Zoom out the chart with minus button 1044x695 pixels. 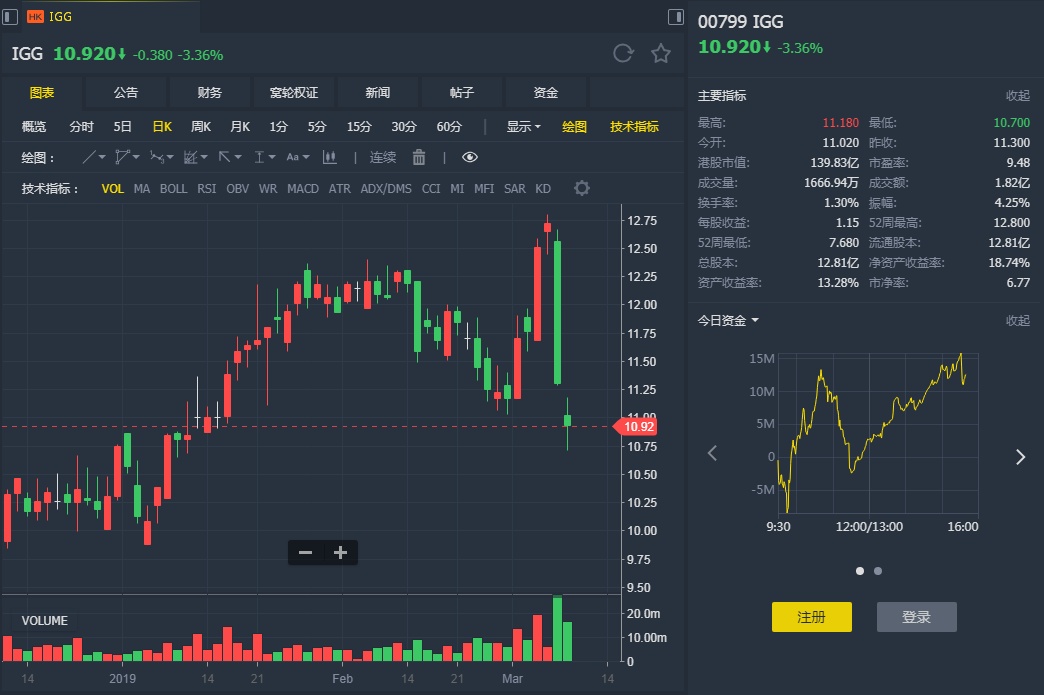point(306,552)
